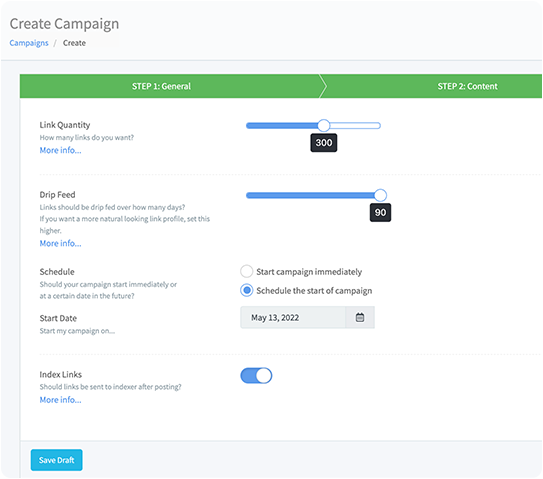Click the Save Draft button

tap(56, 460)
